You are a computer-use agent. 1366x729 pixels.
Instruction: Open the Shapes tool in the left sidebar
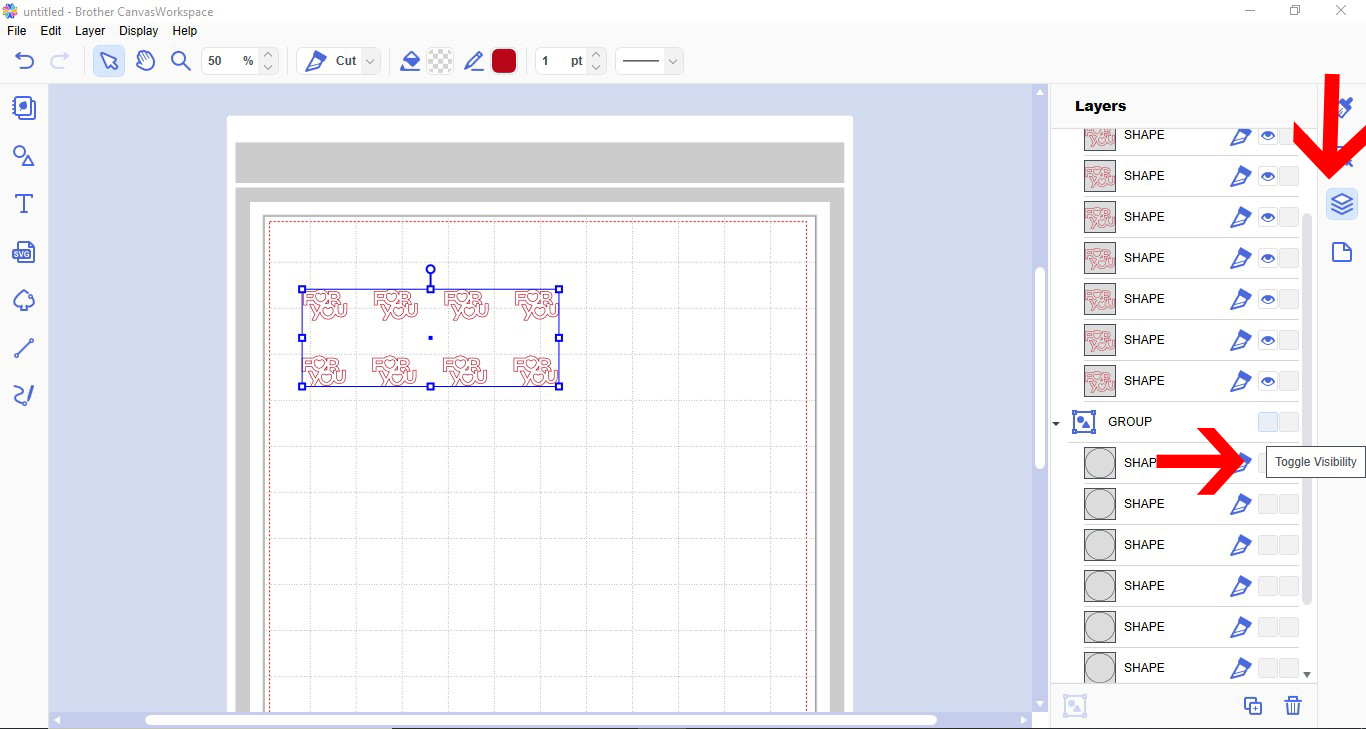click(x=24, y=155)
